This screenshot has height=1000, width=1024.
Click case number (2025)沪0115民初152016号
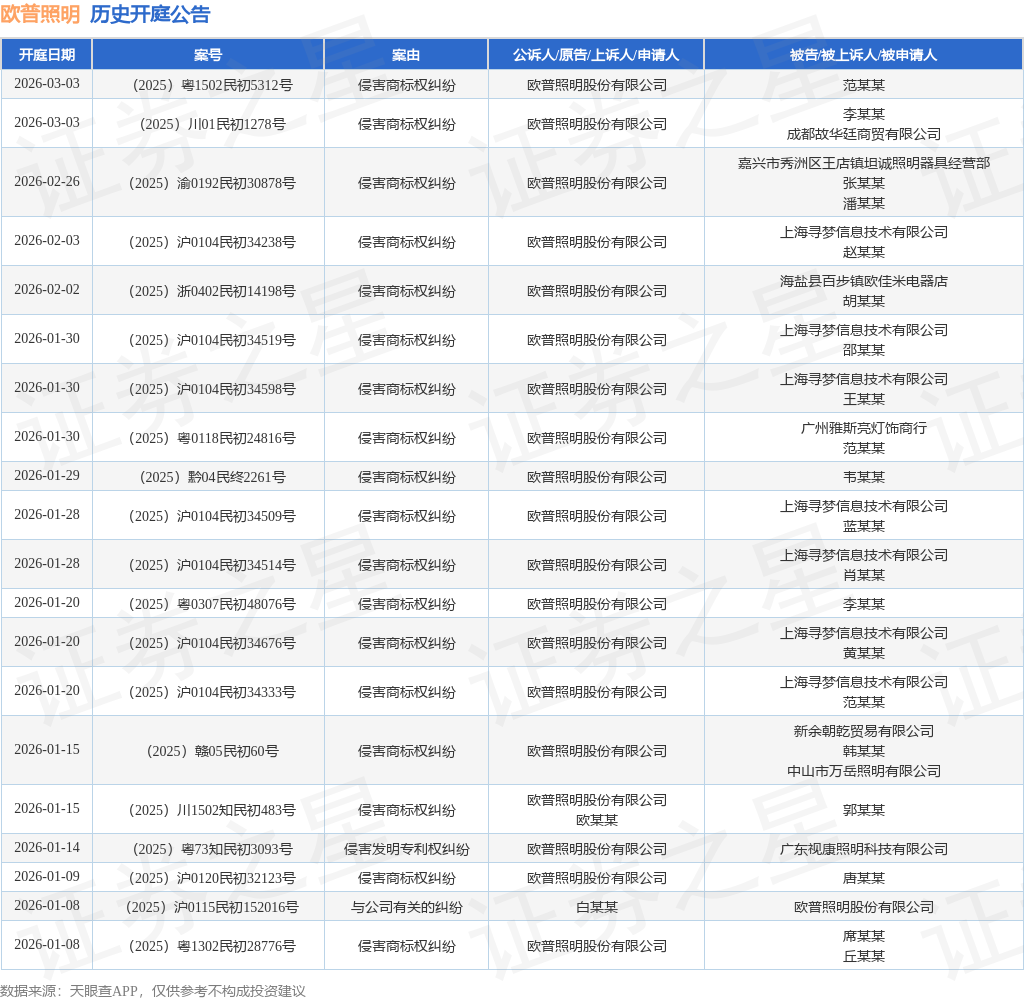click(212, 907)
